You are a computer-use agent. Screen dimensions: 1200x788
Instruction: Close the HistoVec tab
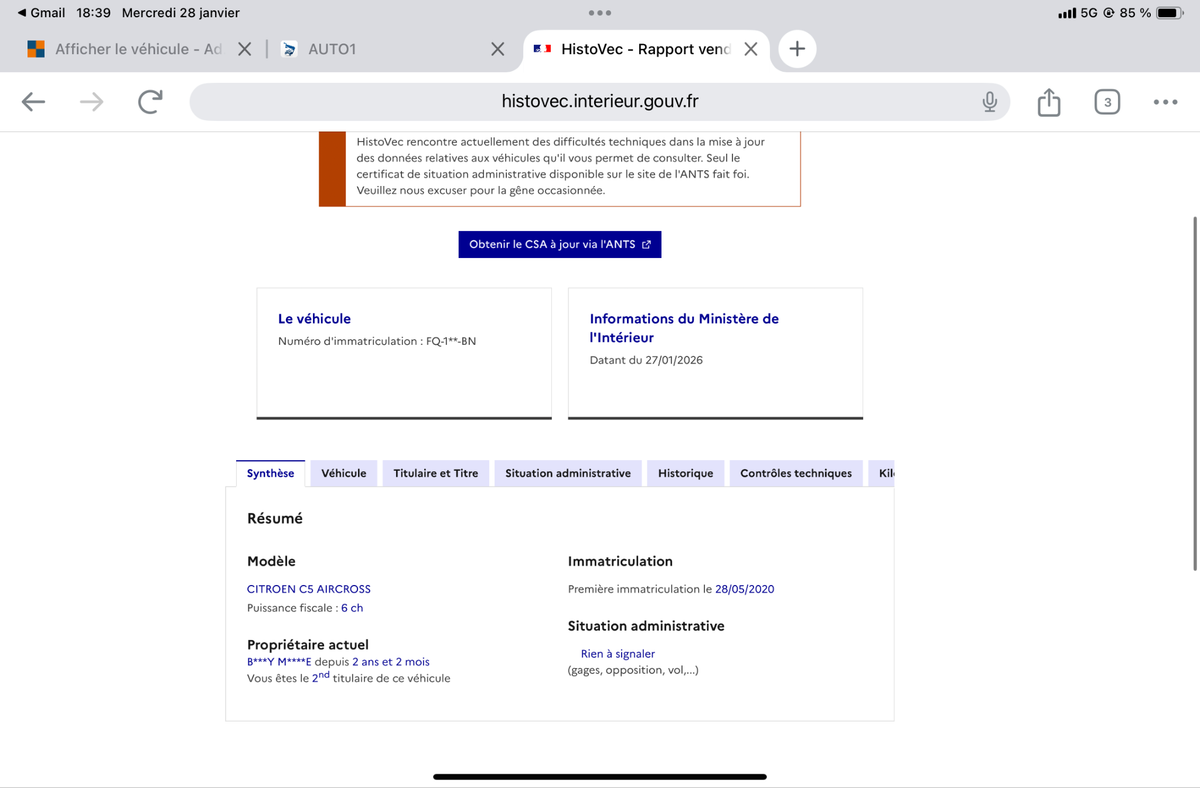point(751,49)
